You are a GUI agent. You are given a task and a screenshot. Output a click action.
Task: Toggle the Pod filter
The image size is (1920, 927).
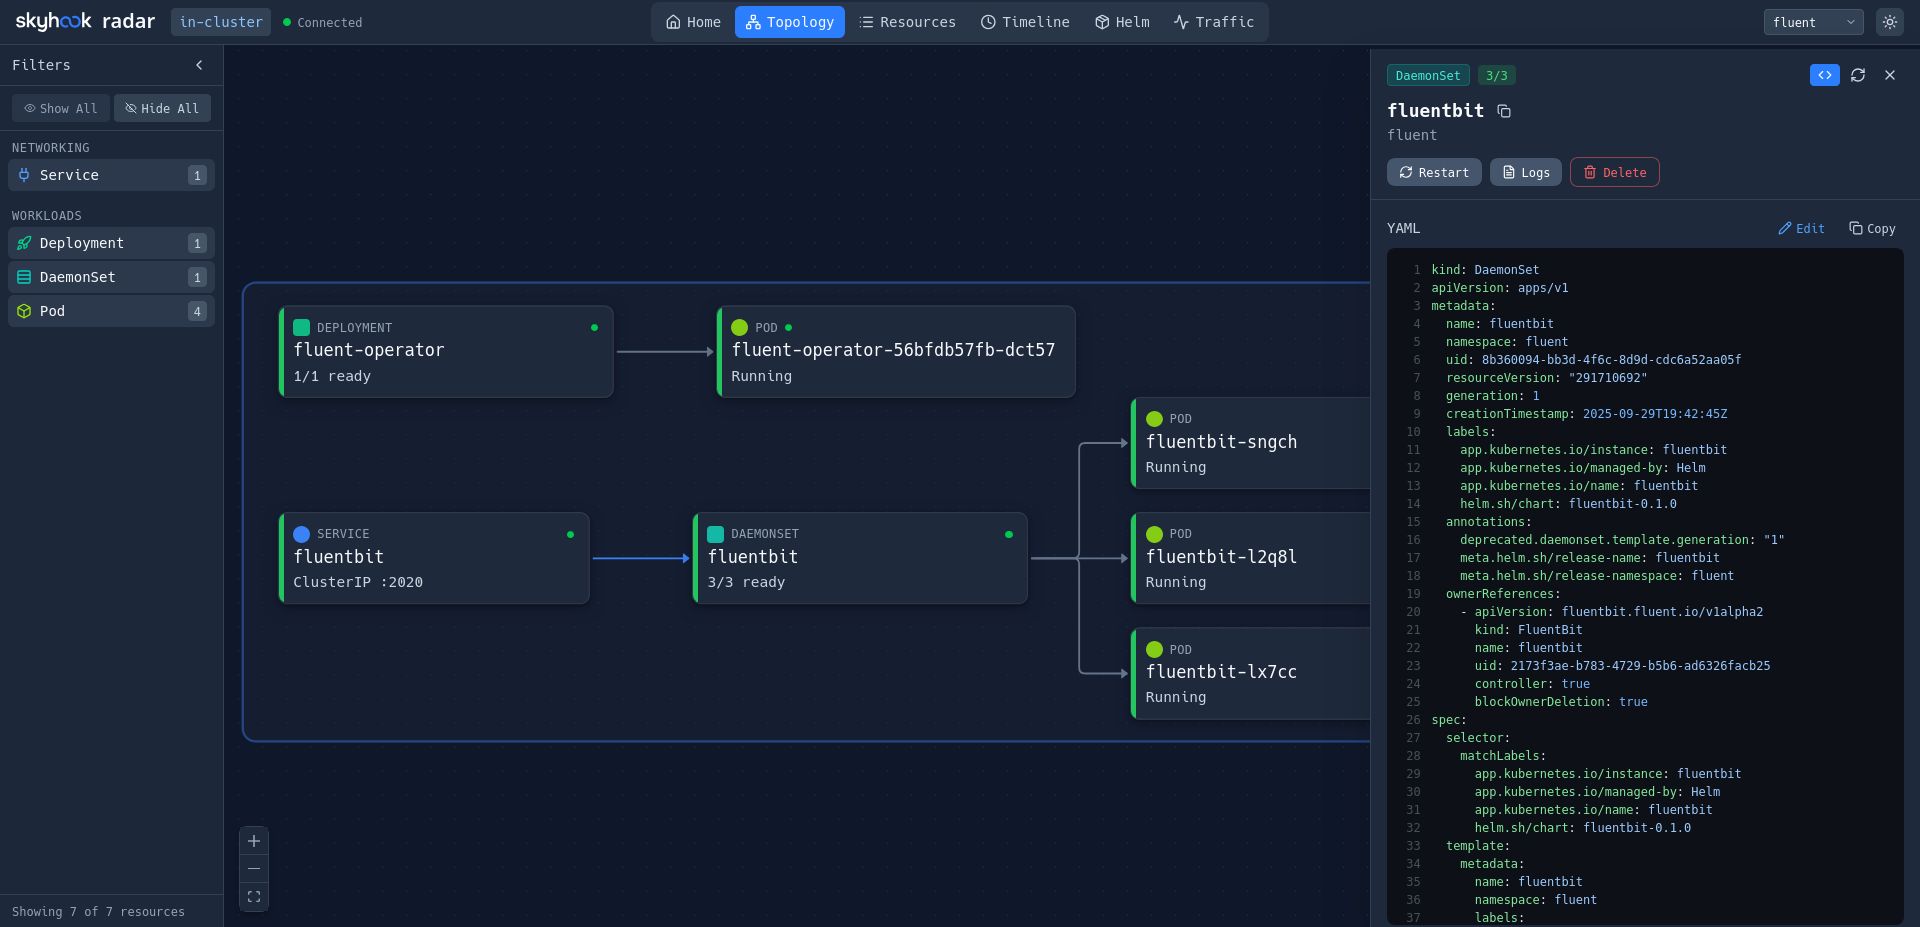point(111,311)
